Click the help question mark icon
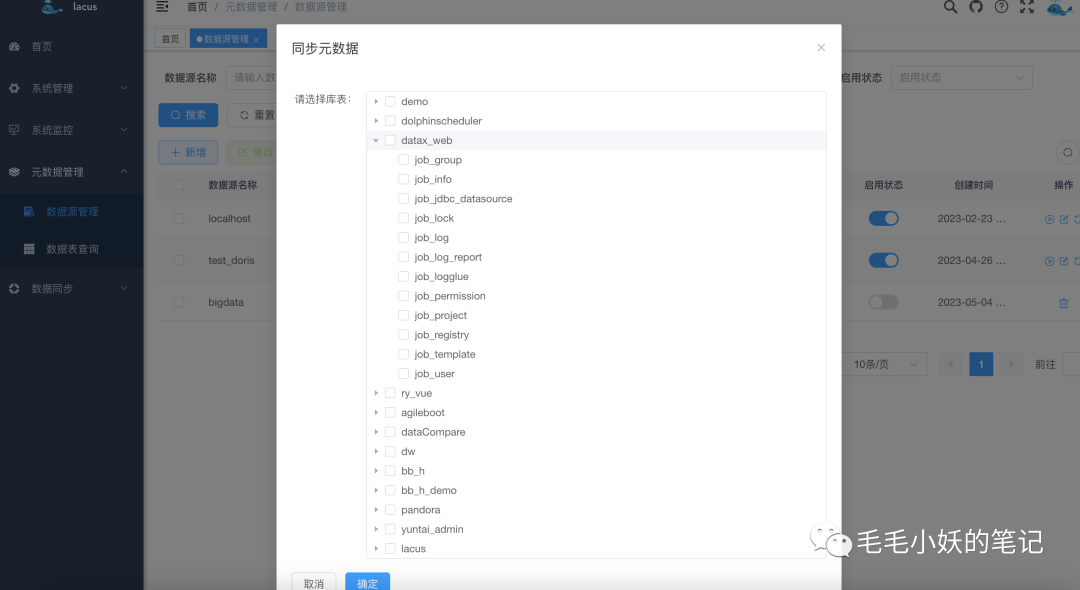Viewport: 1080px width, 590px height. click(x=1001, y=7)
